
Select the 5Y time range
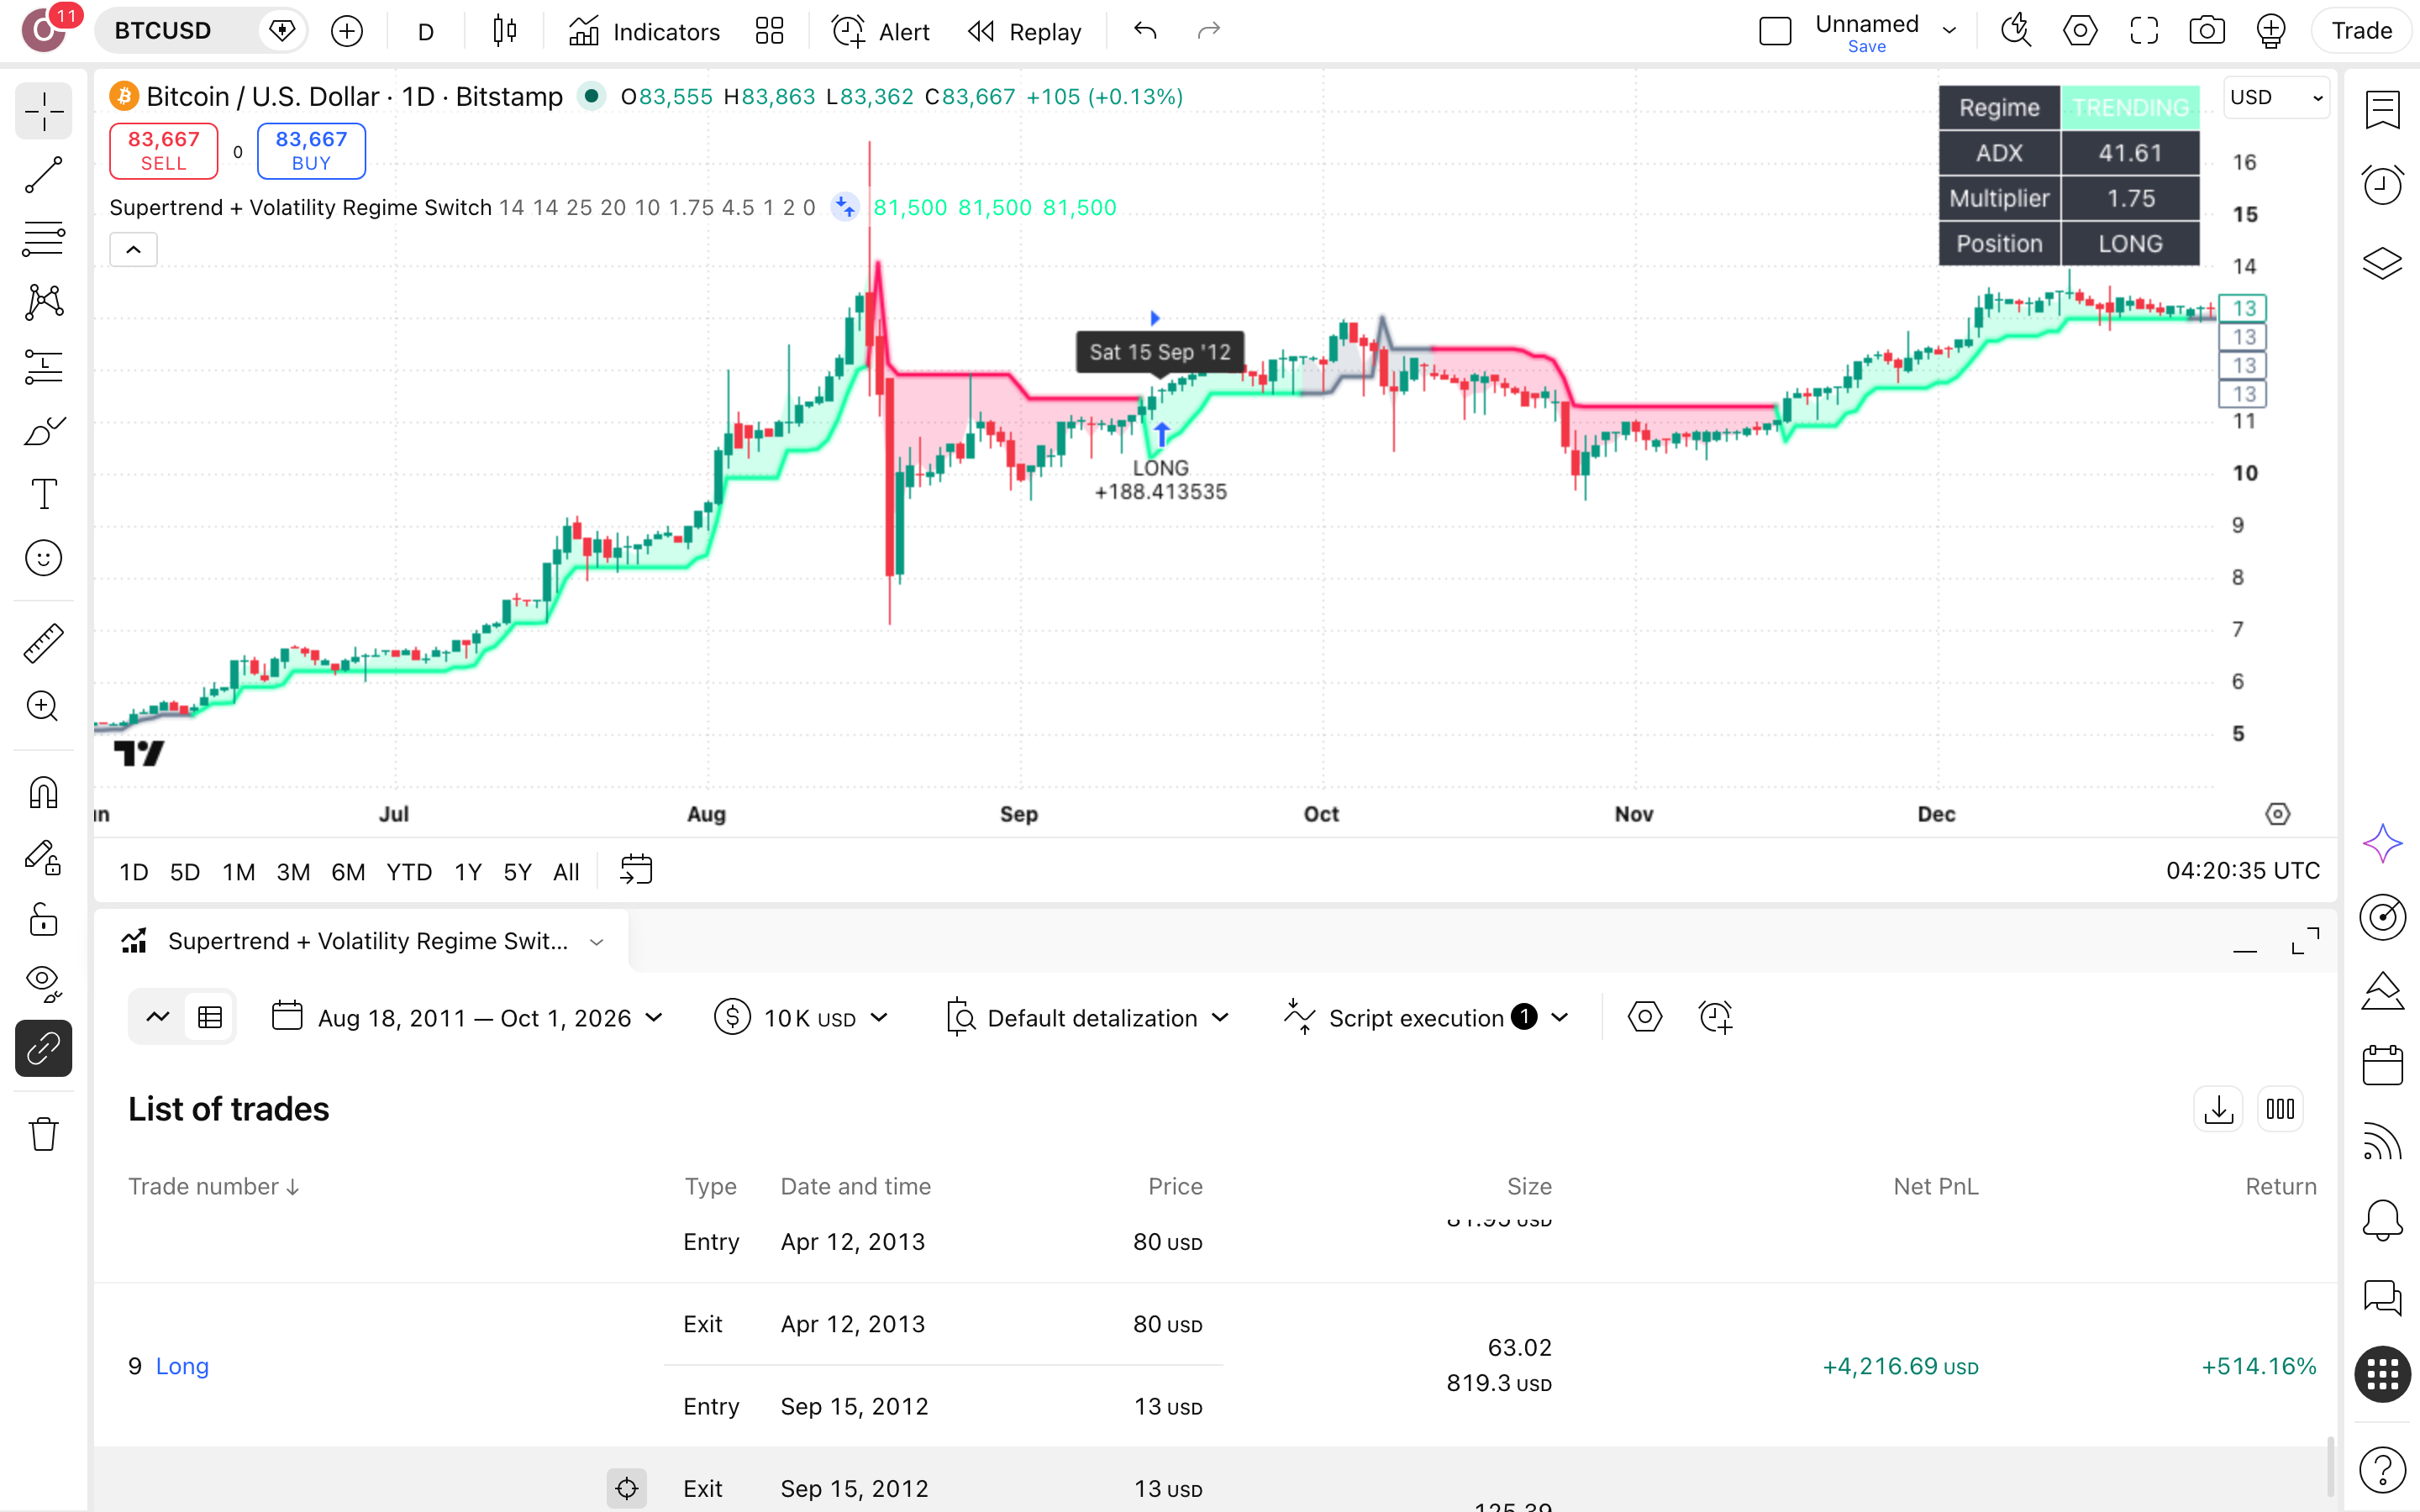pos(517,872)
